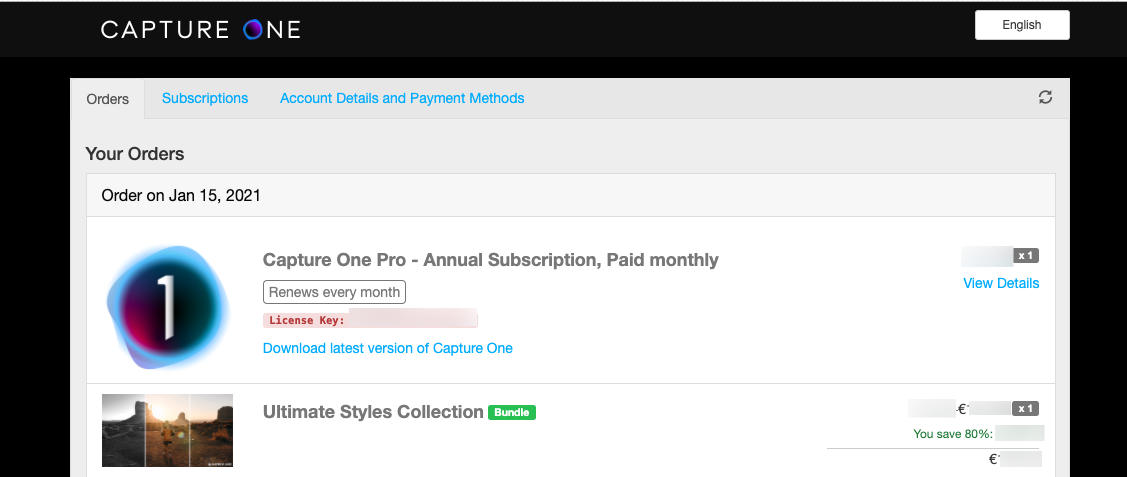The width and height of the screenshot is (1127, 477).
Task: Open View Details for Capture One Pro
Action: (x=1000, y=283)
